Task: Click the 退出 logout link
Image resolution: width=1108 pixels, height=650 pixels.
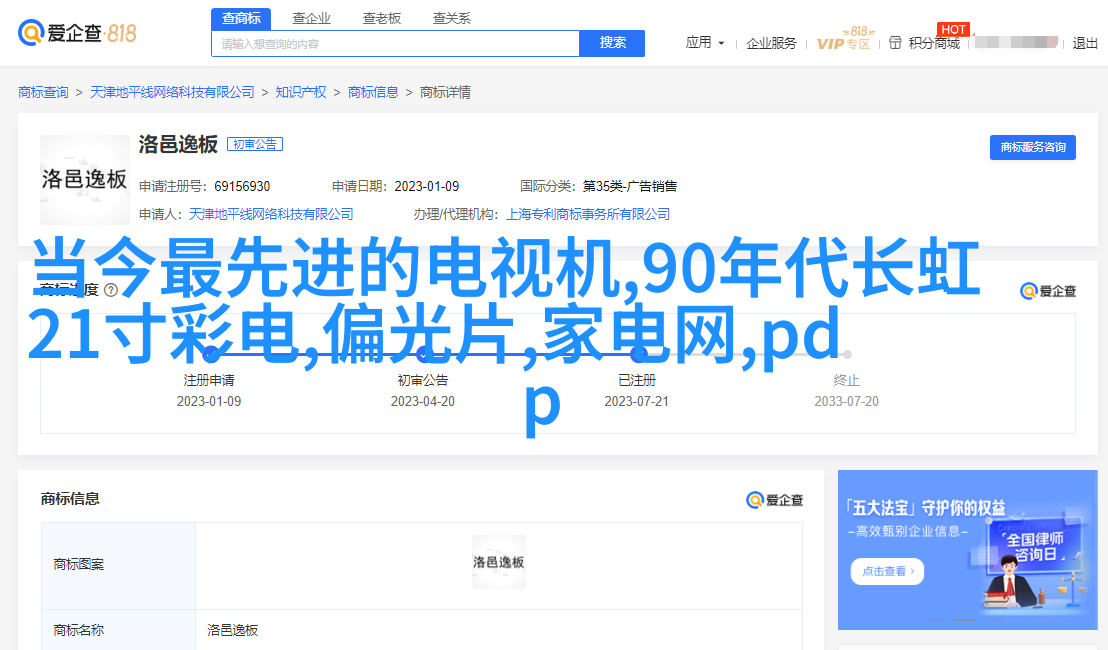Action: click(1085, 44)
